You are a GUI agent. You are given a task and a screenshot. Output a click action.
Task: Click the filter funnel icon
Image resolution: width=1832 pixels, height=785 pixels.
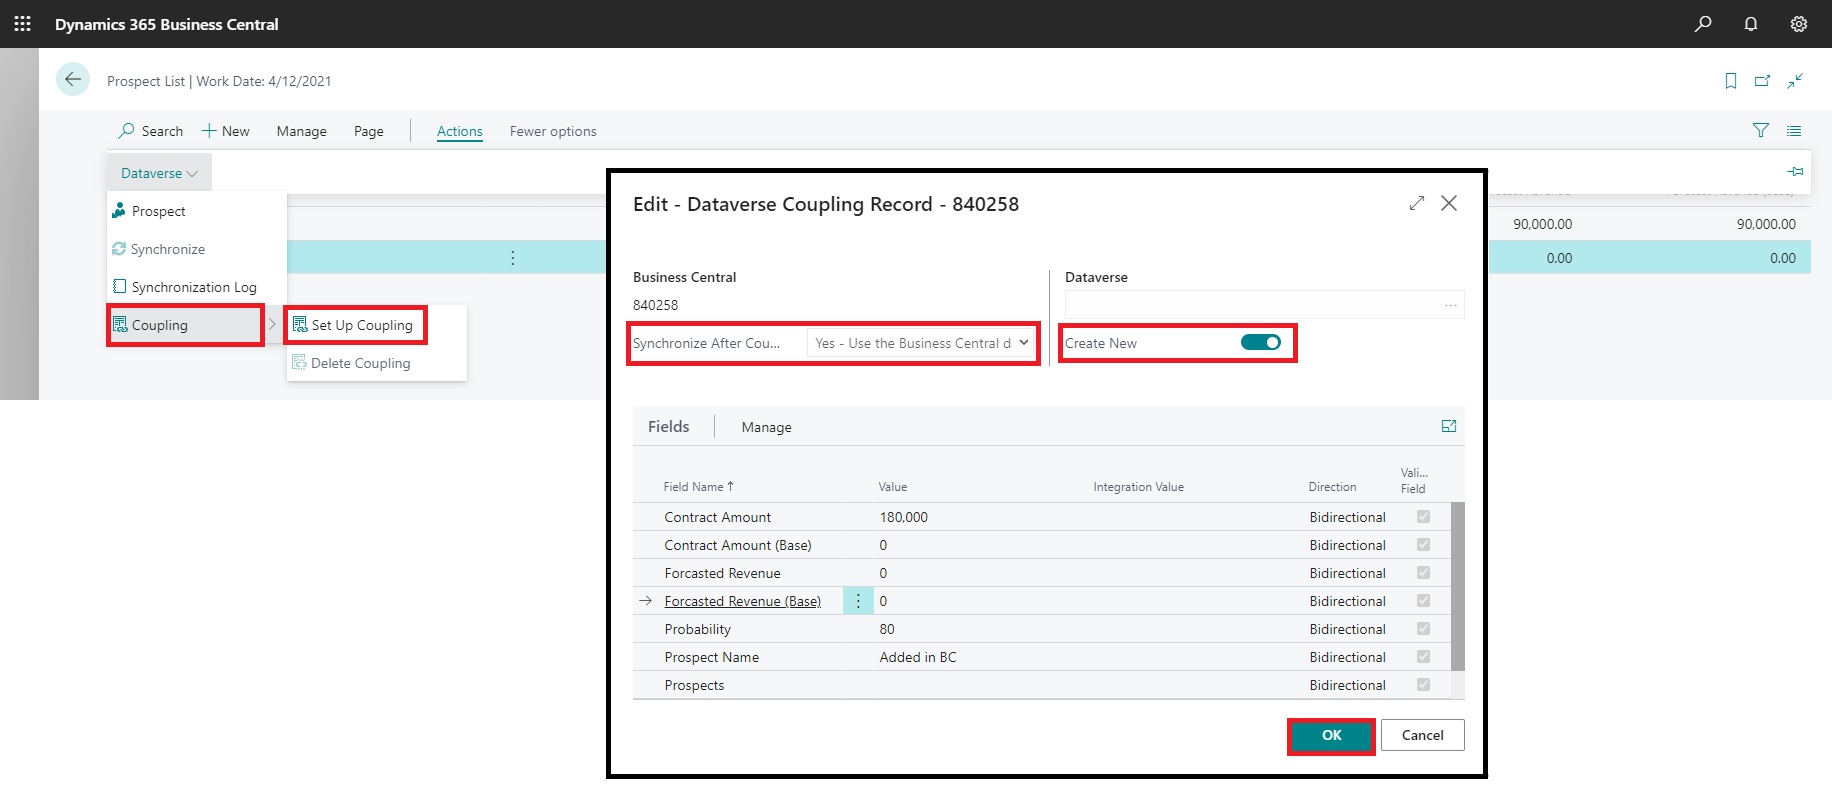click(1760, 131)
